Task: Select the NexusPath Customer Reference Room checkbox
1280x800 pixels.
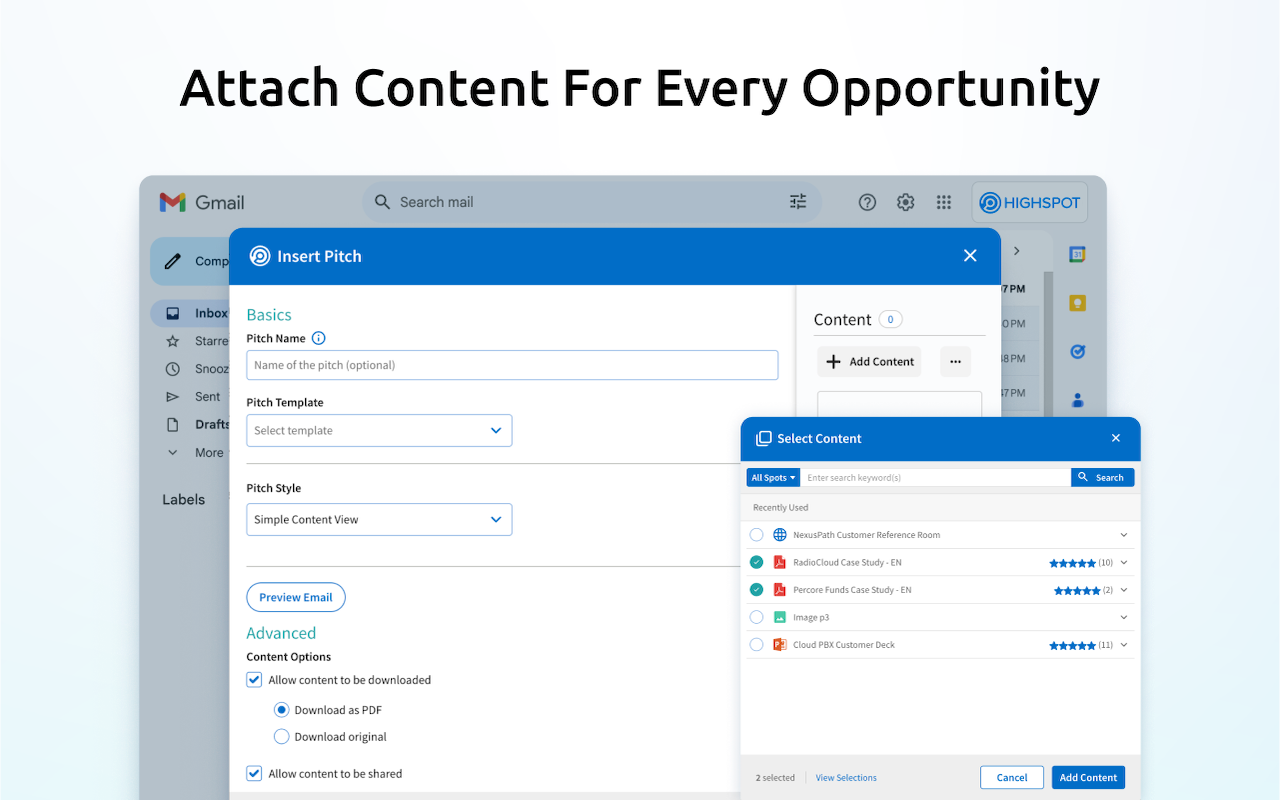Action: [756, 535]
